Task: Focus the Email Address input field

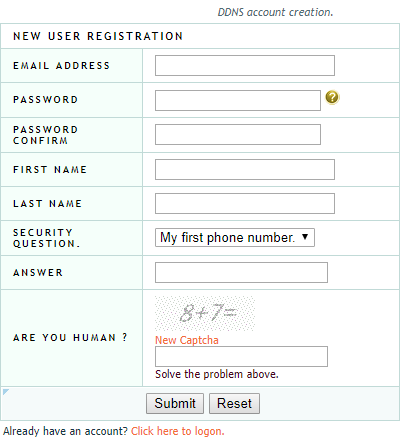Action: [x=245, y=65]
